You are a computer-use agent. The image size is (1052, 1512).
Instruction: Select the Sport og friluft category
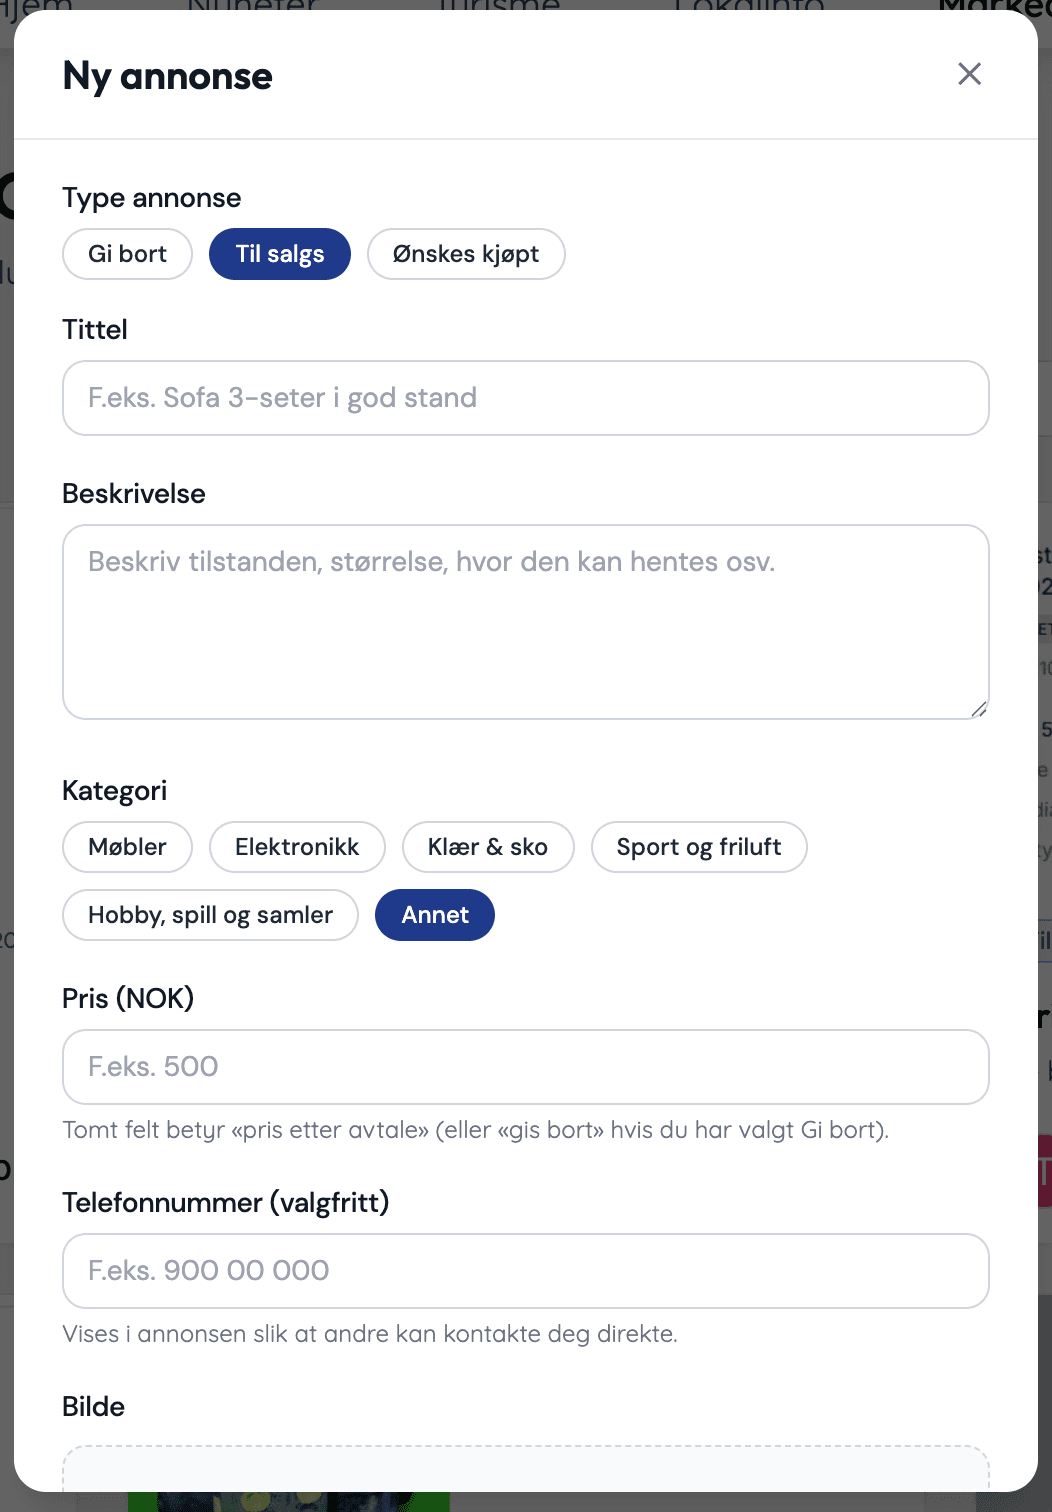(x=699, y=847)
